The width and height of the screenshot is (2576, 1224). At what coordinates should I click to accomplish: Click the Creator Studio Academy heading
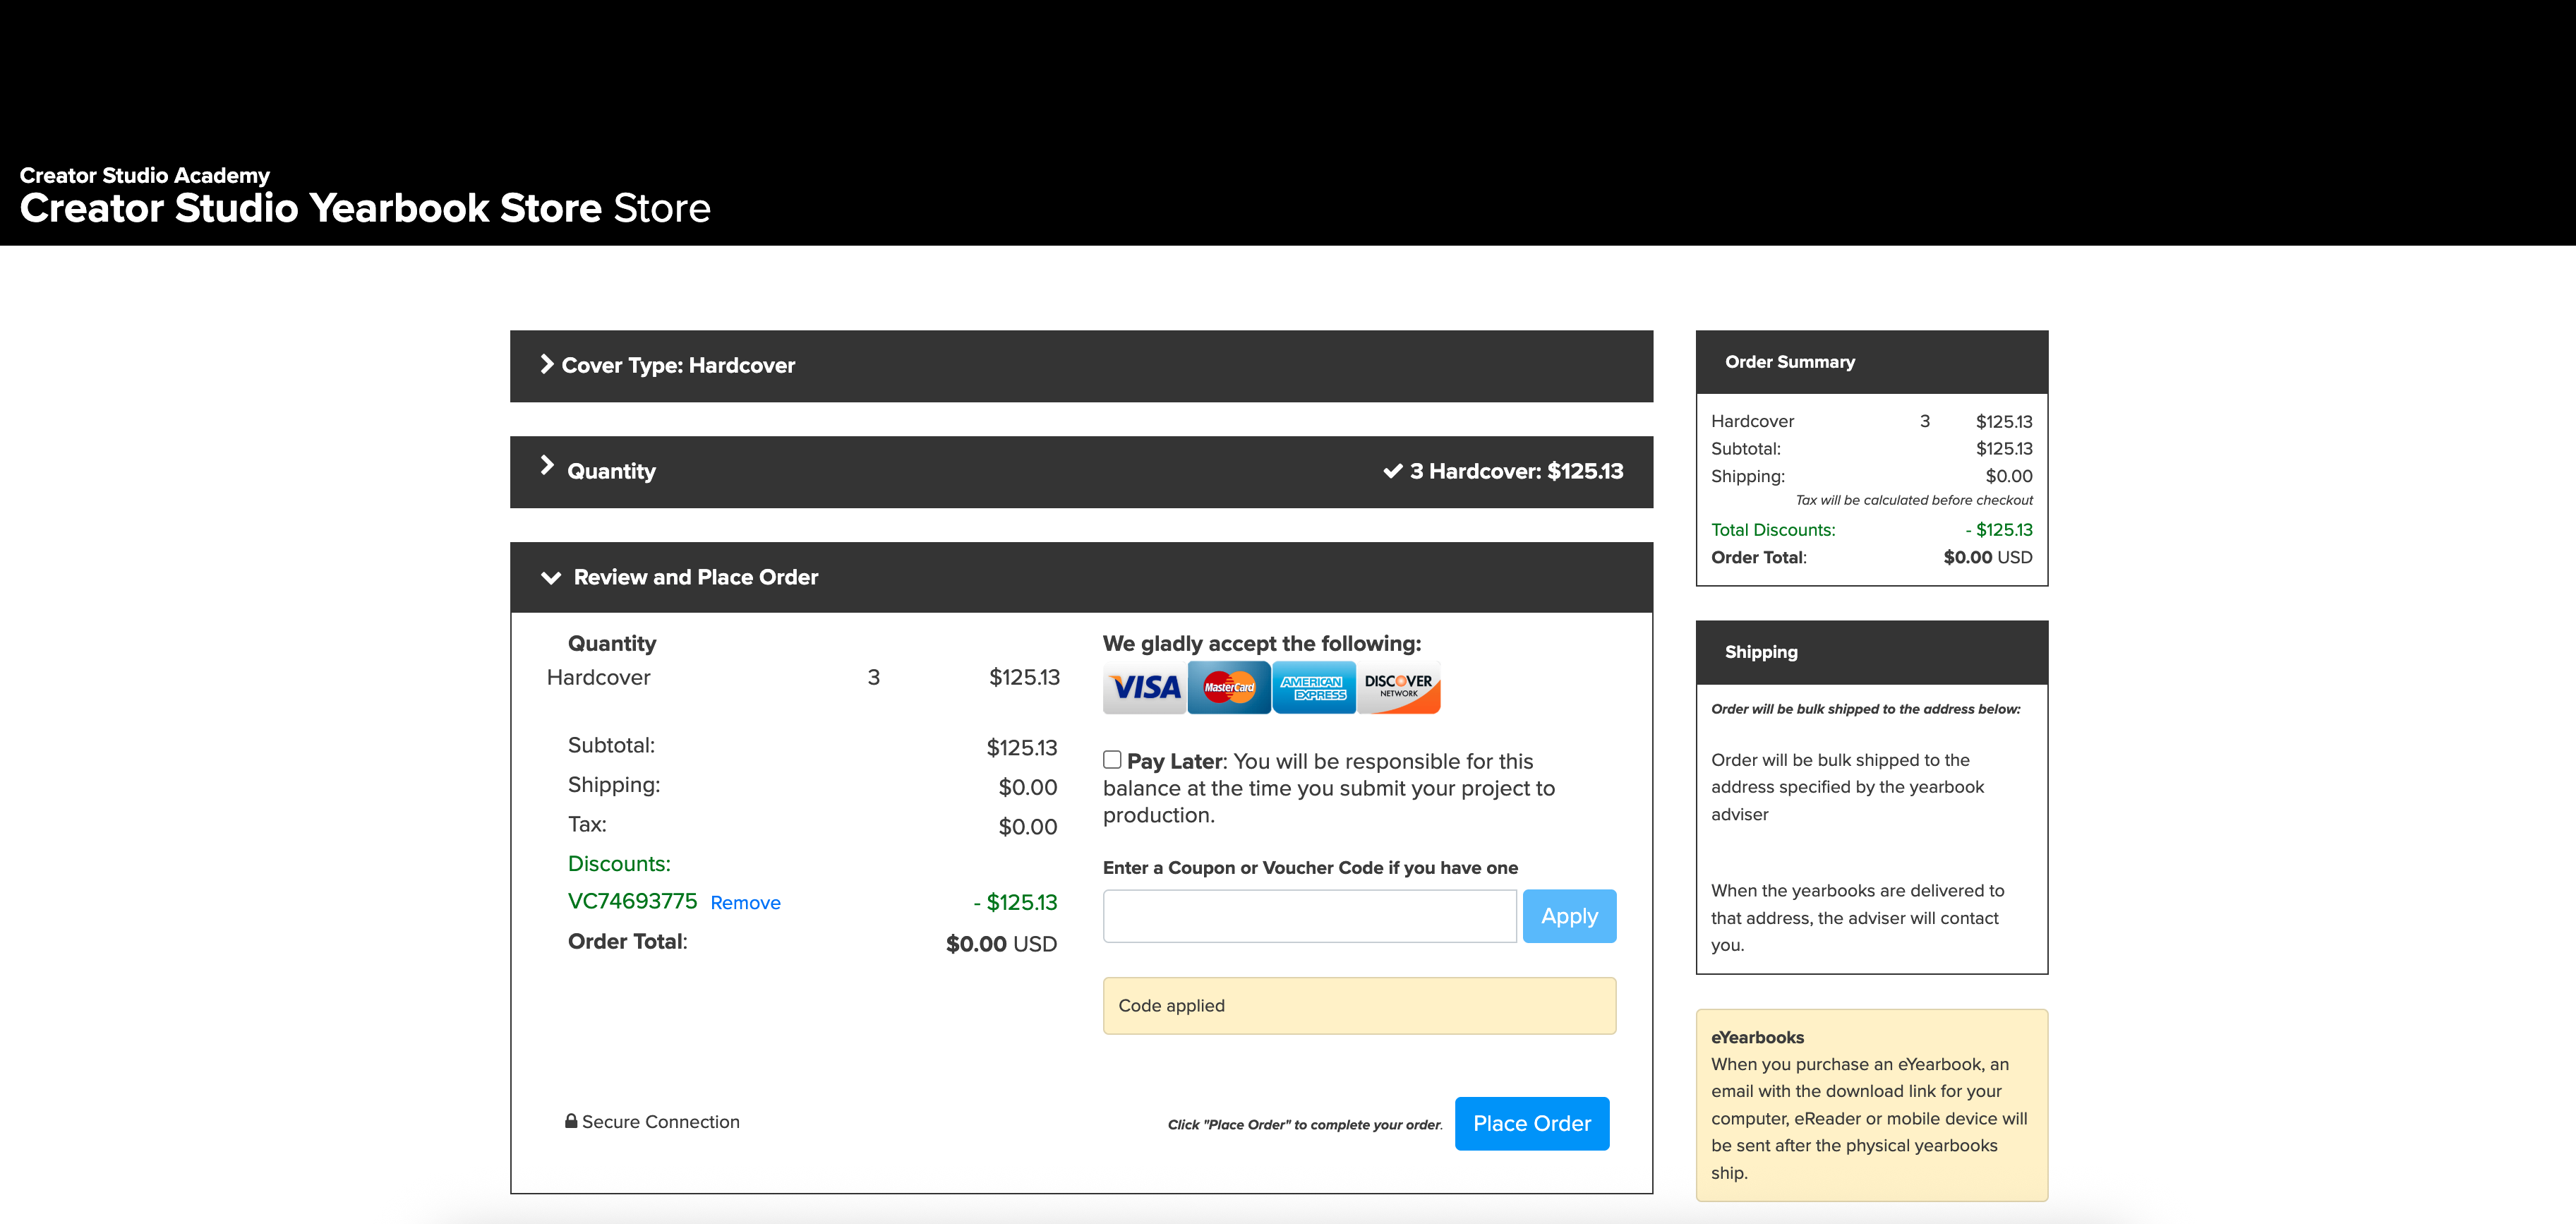point(145,175)
